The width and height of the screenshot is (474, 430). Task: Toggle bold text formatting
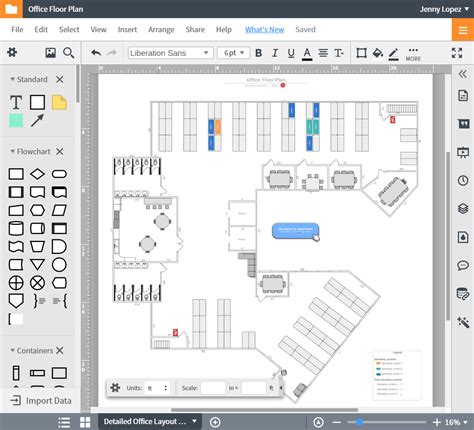(258, 53)
